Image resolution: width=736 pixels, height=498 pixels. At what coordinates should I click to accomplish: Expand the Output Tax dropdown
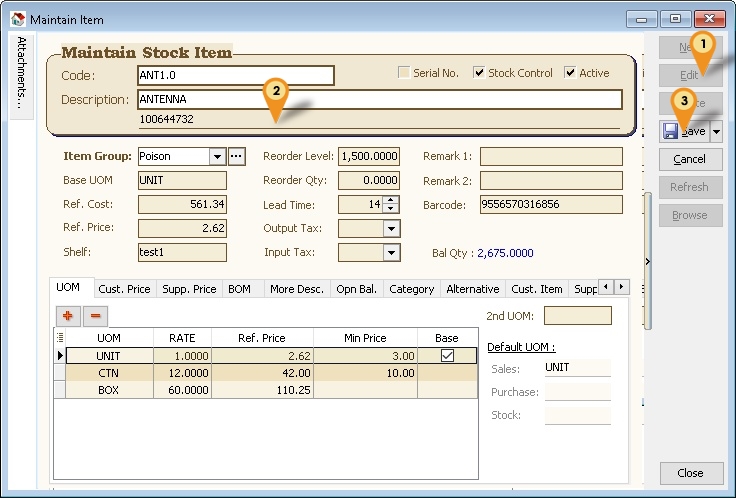click(391, 229)
